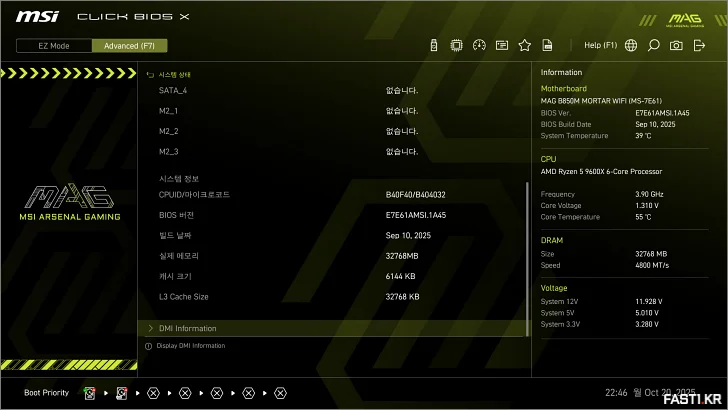This screenshot has height=410, width=728.
Task: Expand the DMI Information chevron
Action: click(x=150, y=328)
